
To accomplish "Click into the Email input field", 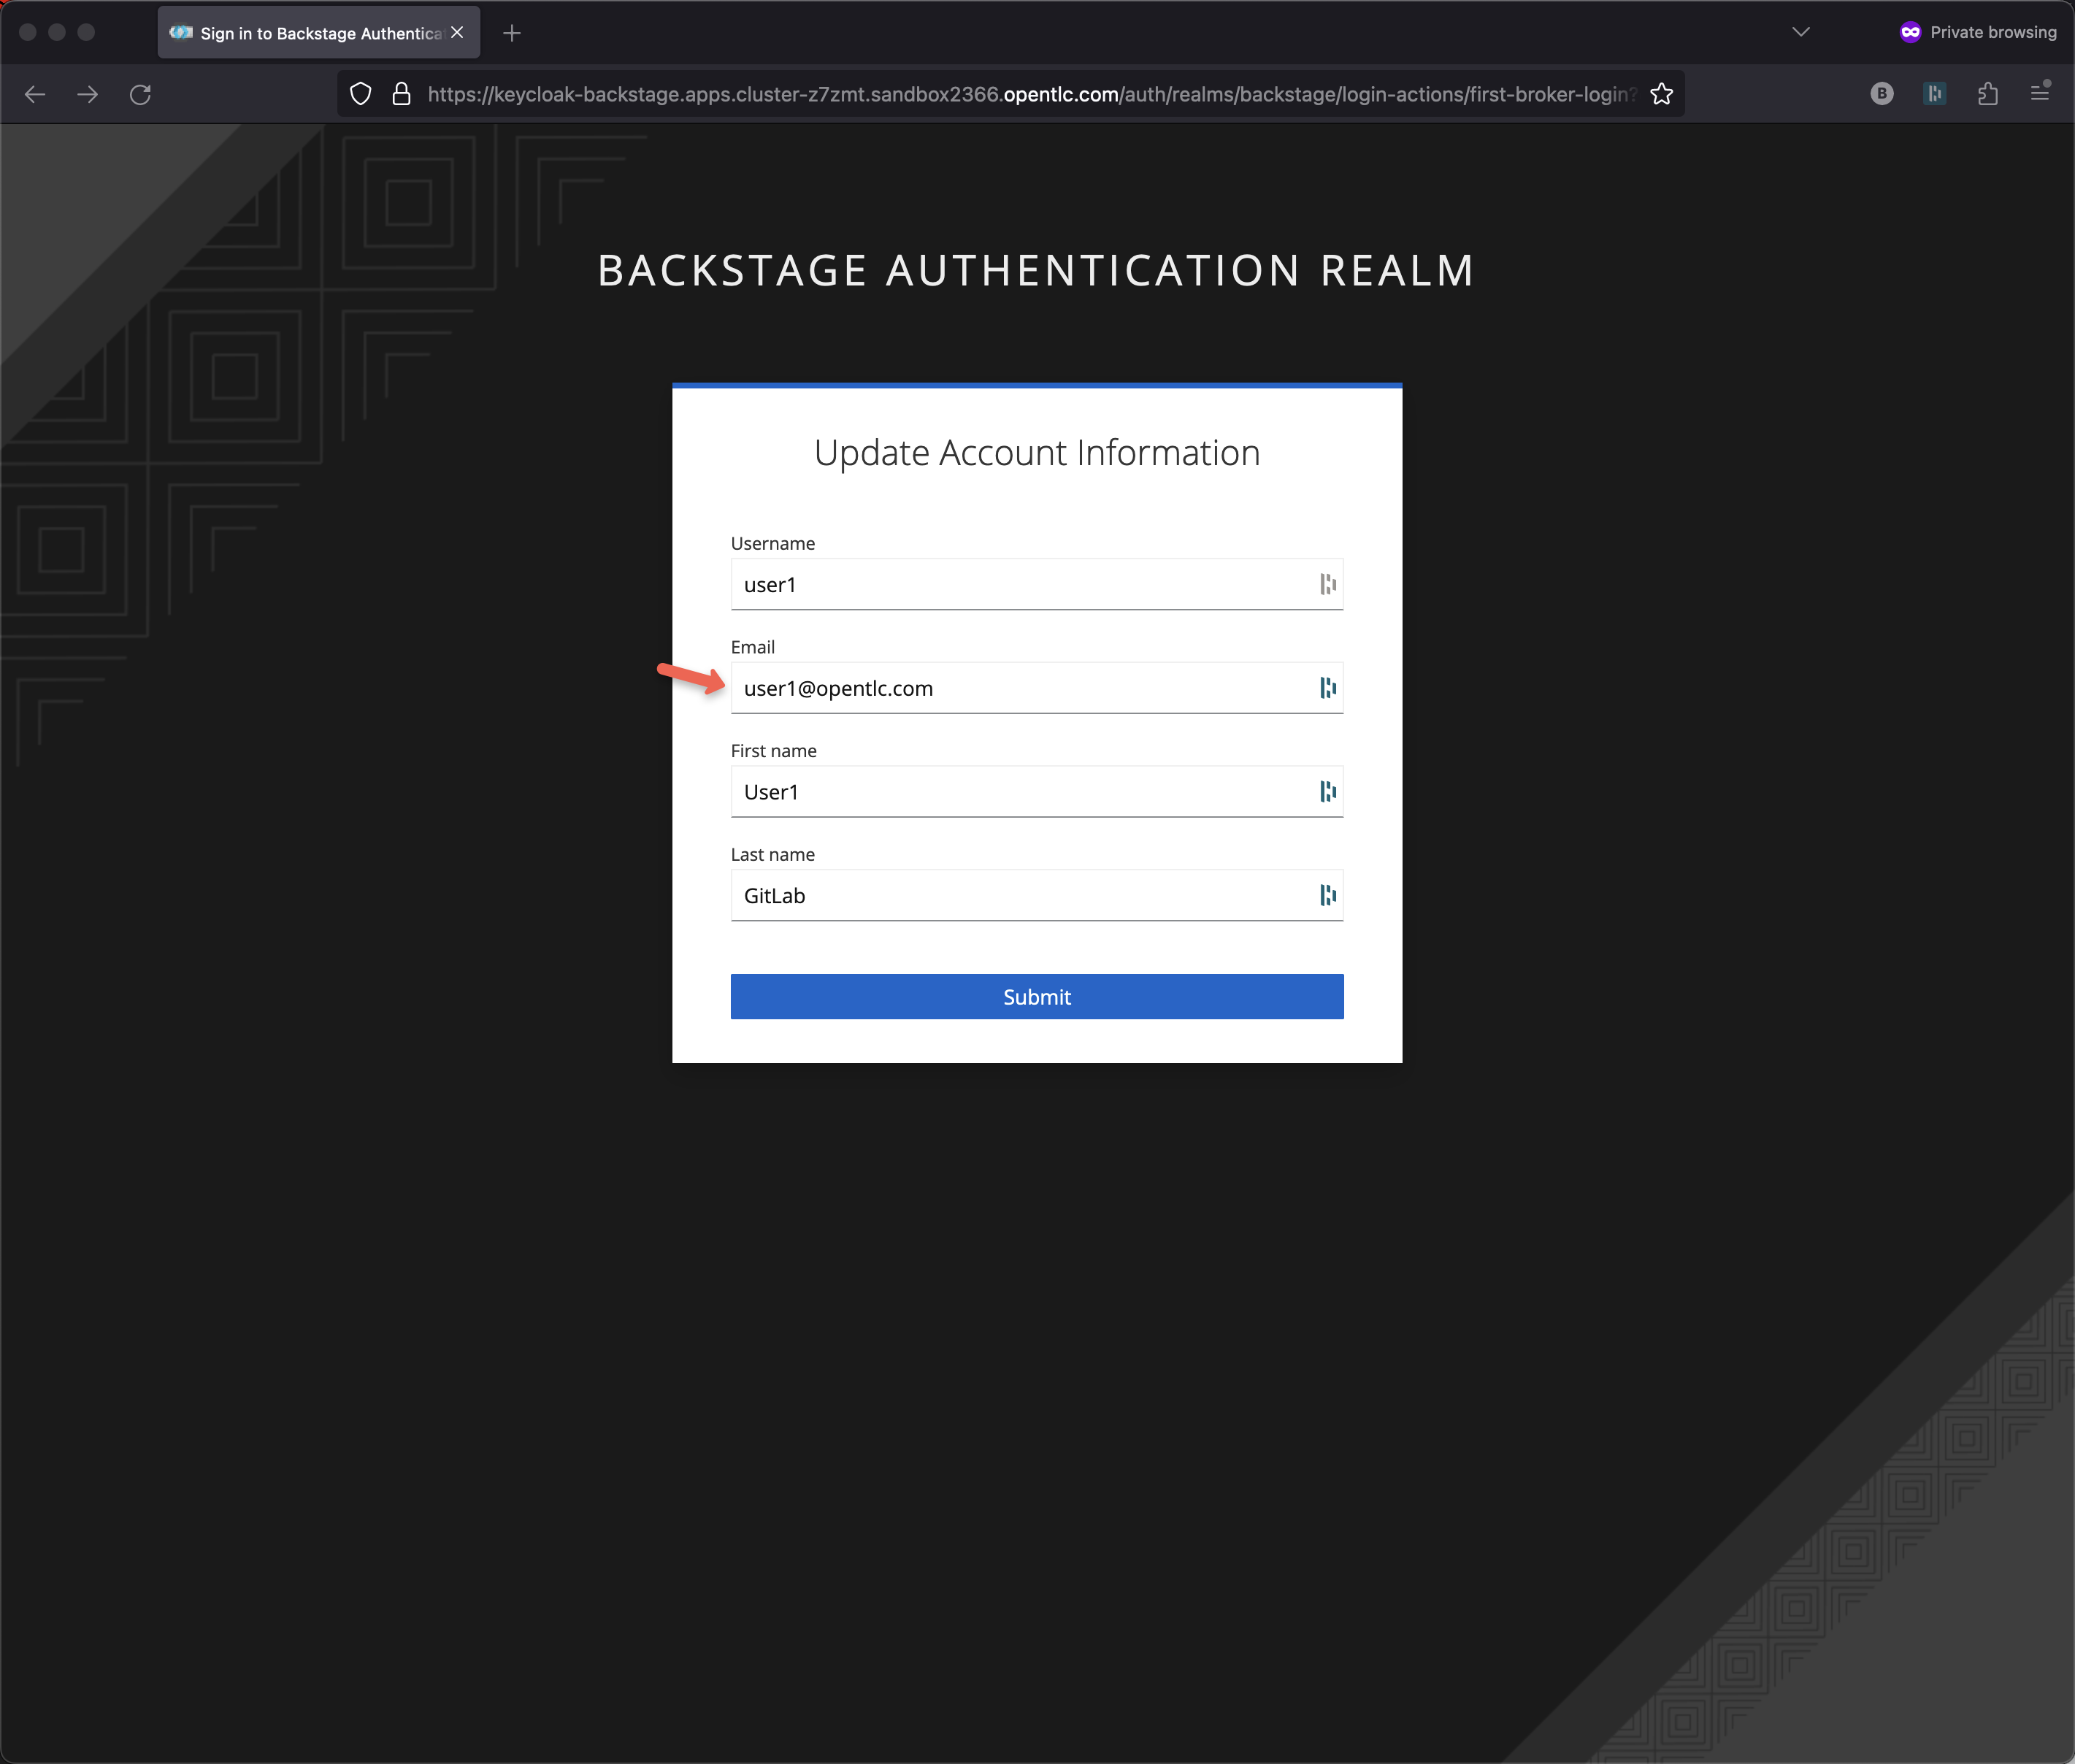I will pos(1020,688).
